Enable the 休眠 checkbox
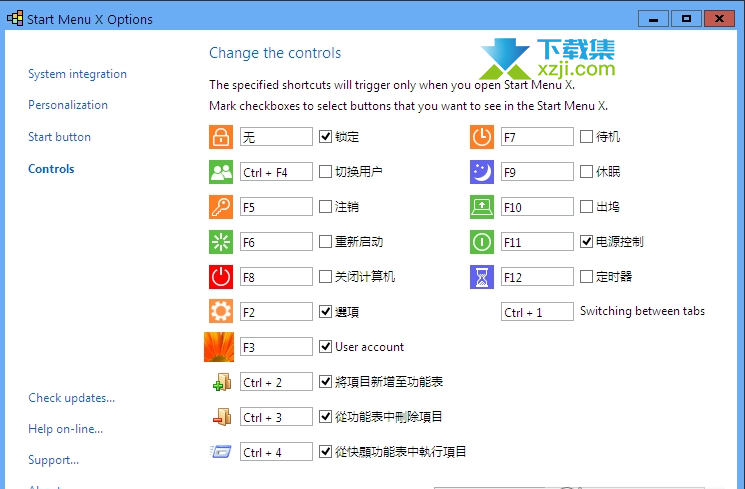 [x=587, y=172]
